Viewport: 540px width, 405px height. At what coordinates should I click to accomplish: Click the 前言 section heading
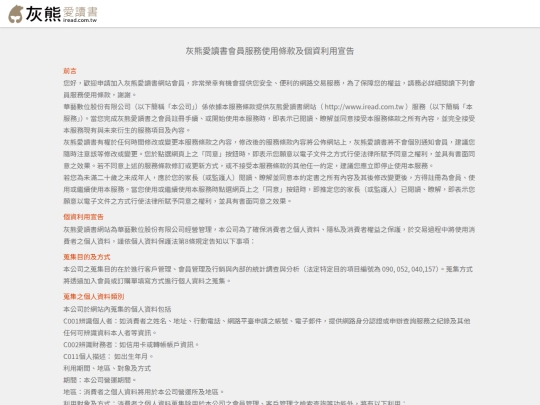[70, 71]
